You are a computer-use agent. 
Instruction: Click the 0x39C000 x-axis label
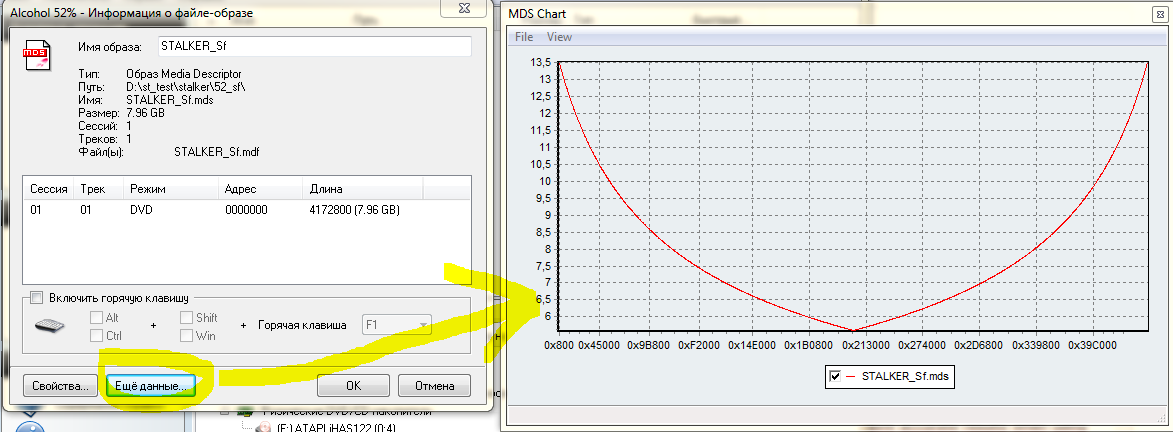[x=1093, y=346]
